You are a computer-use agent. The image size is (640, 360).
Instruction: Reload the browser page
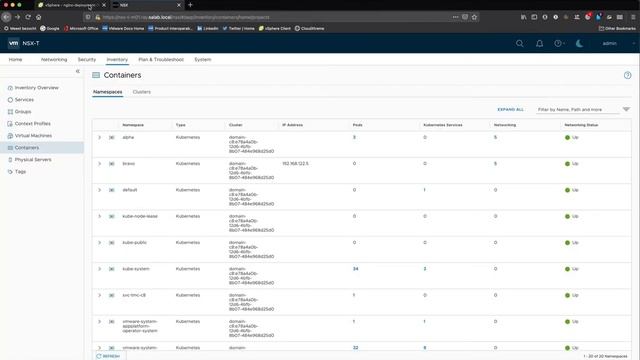pyautogui.click(x=28, y=17)
